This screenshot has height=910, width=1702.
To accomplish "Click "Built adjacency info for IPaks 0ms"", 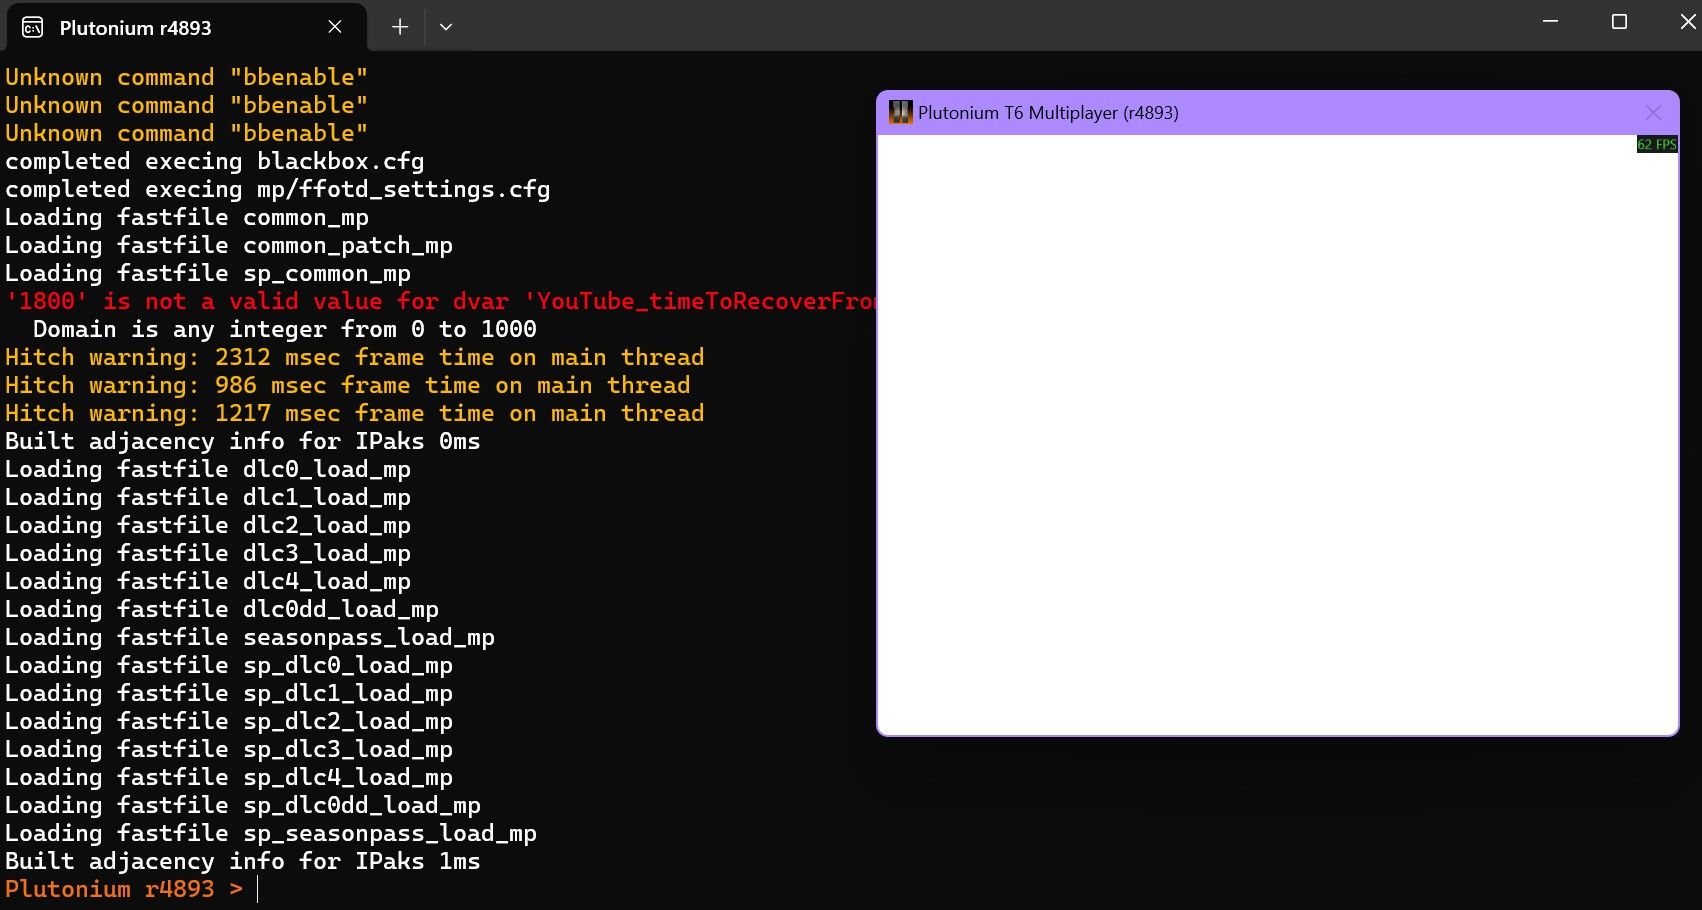I will click(x=242, y=441).
